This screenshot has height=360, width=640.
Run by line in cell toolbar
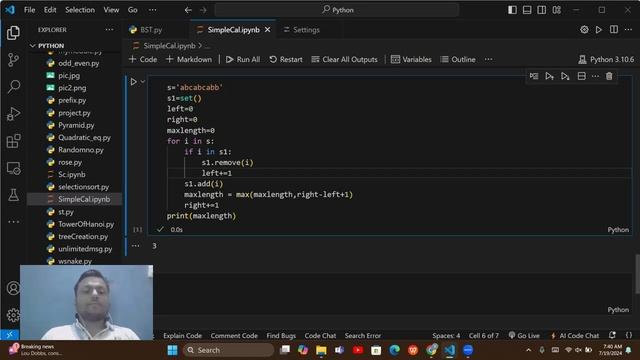(534, 76)
